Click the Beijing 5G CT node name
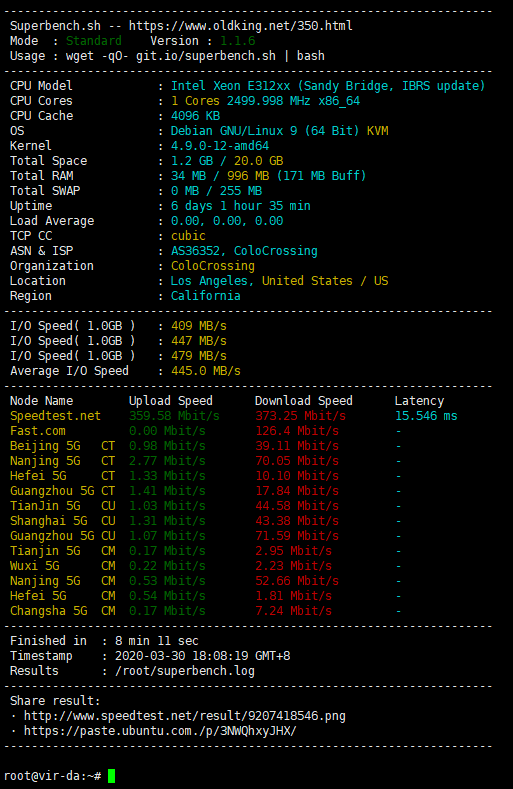The height and width of the screenshot is (789, 513). coord(62,446)
